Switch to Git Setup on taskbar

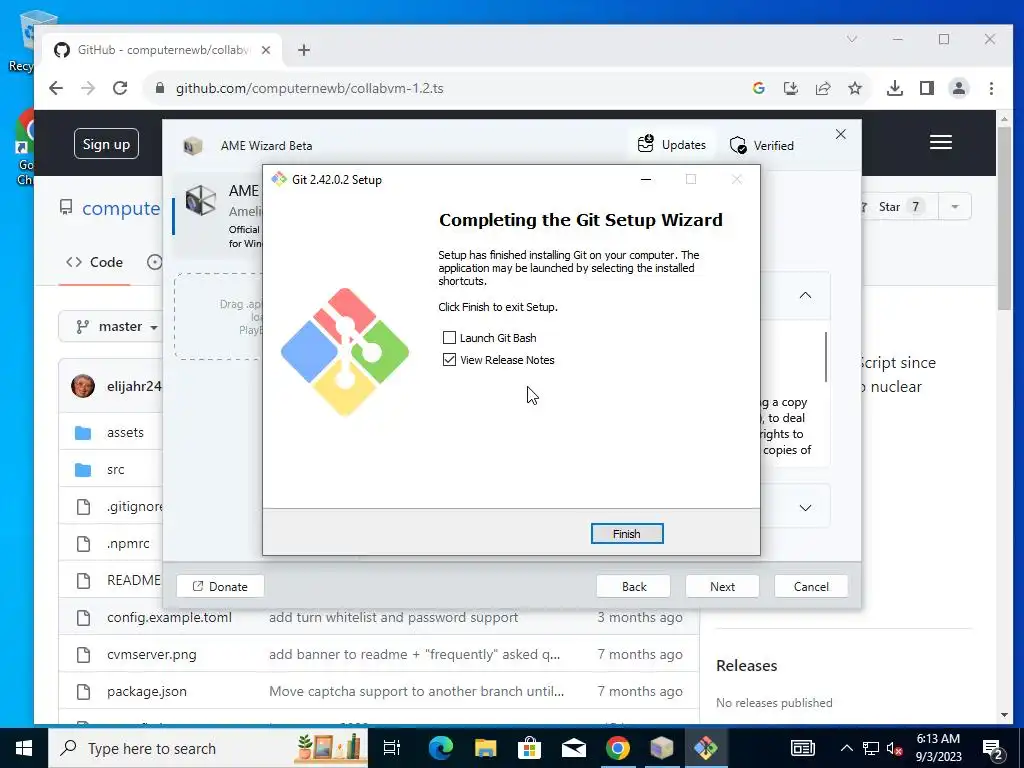coord(706,748)
